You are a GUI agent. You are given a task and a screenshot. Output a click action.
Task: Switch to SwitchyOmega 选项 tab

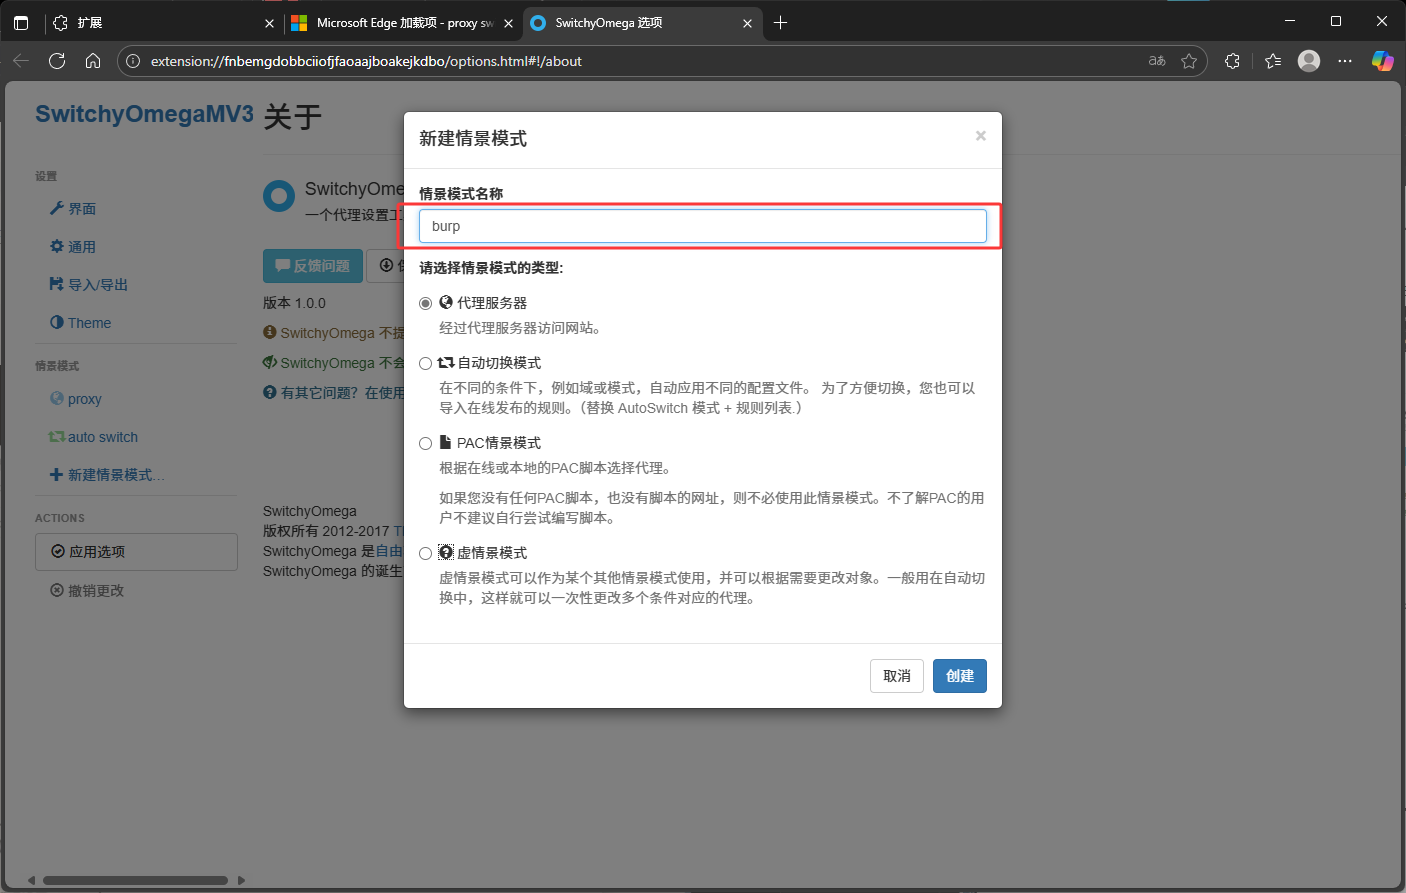642,22
